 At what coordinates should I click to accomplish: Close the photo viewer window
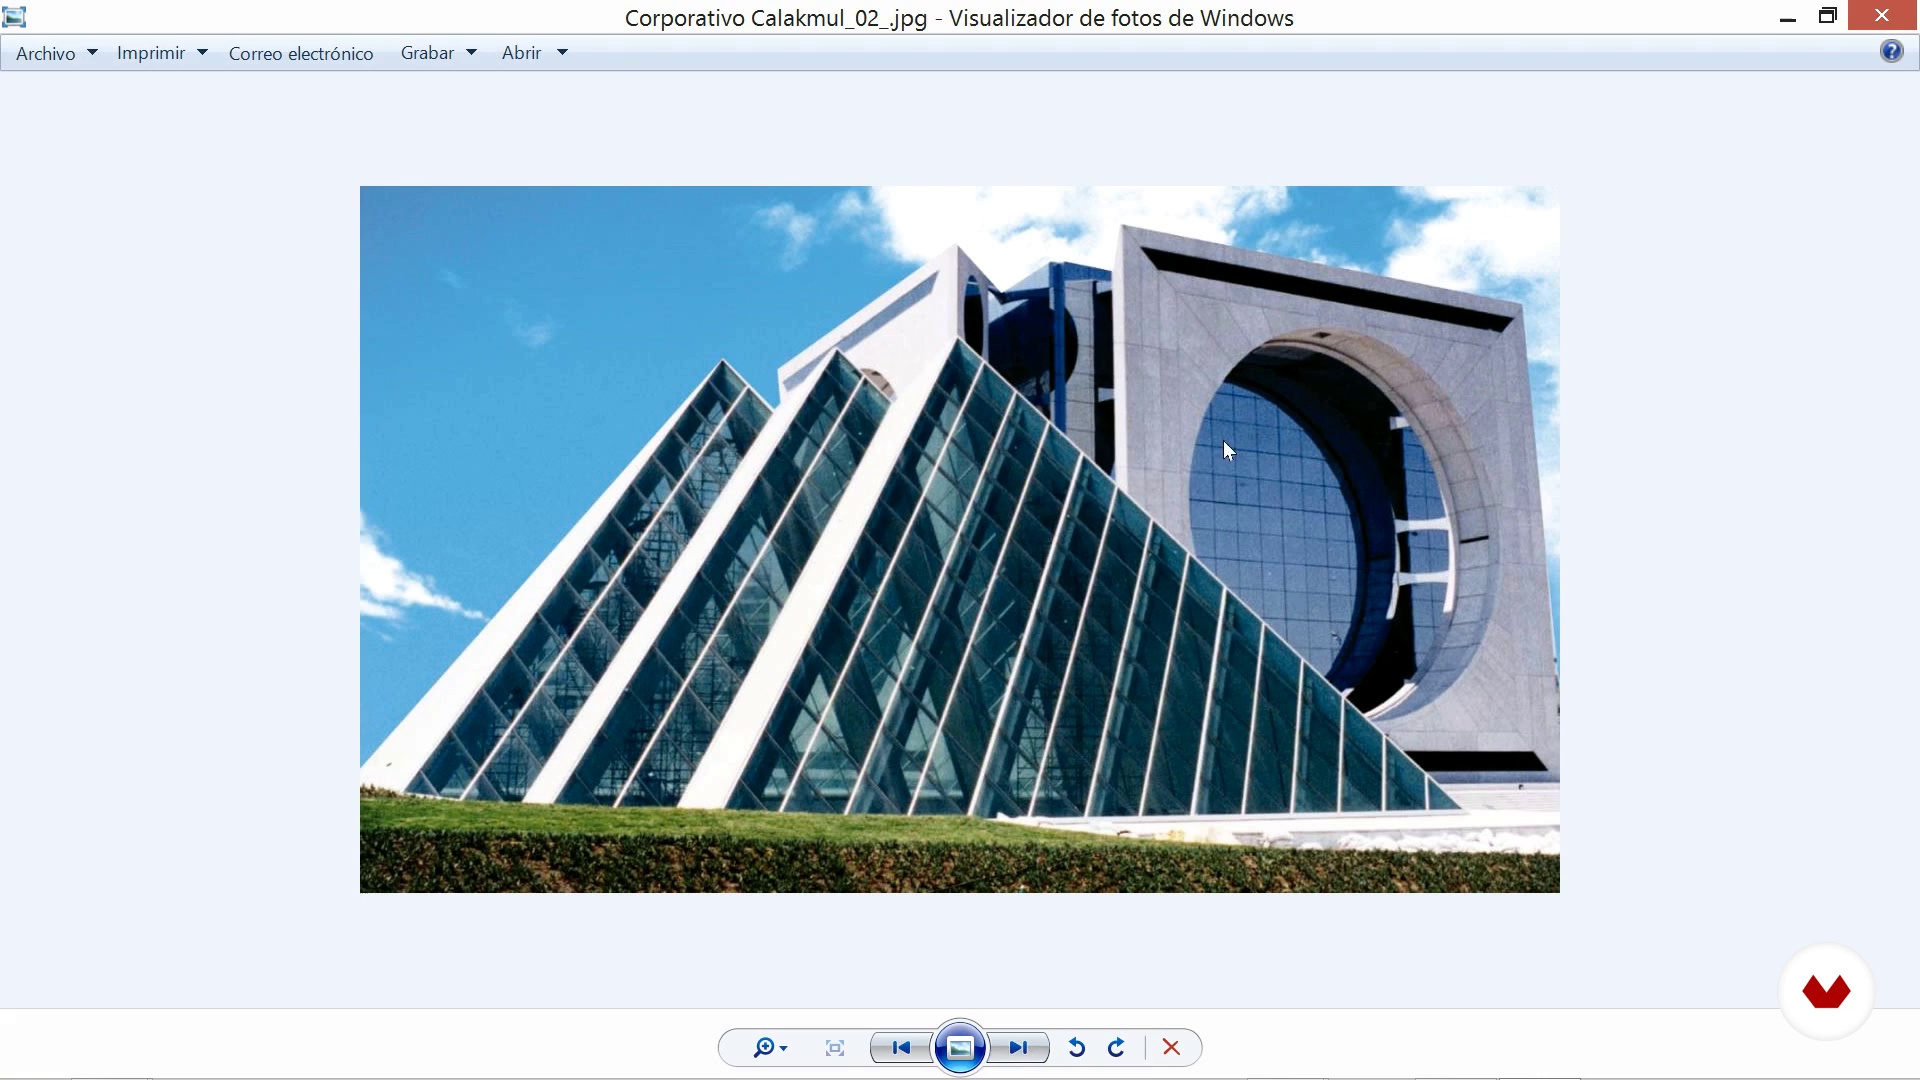click(x=1883, y=15)
